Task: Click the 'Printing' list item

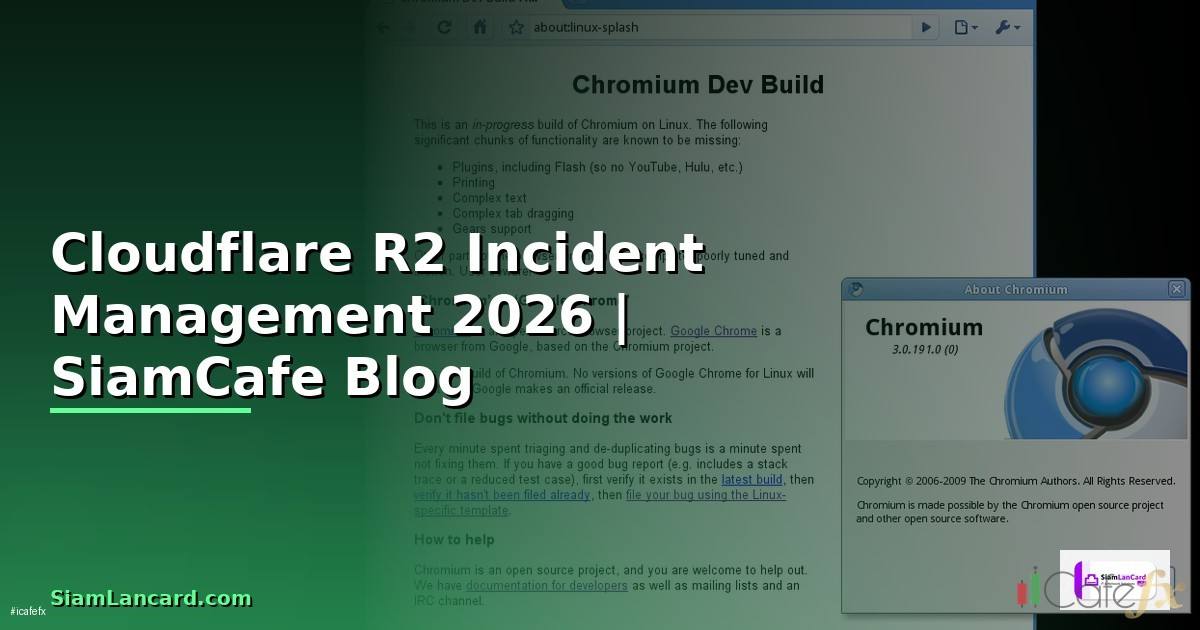Action: click(473, 183)
